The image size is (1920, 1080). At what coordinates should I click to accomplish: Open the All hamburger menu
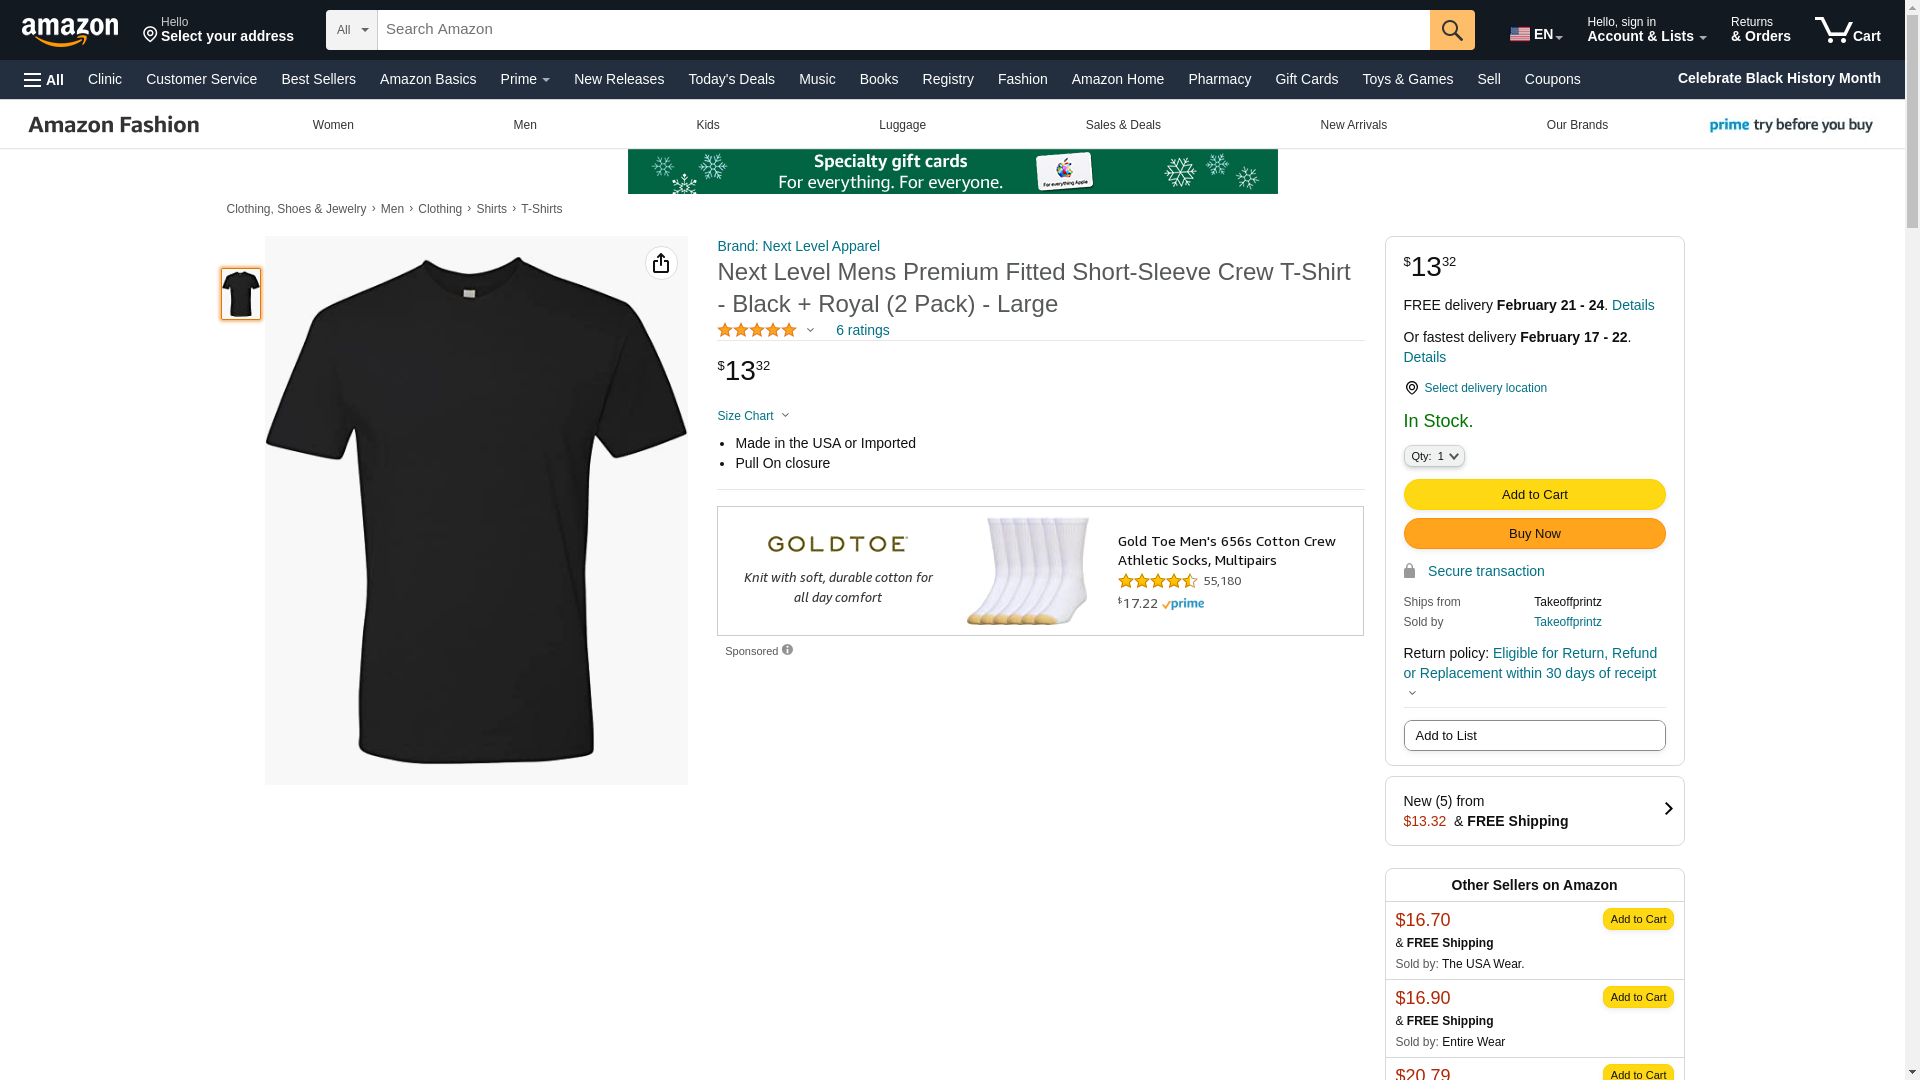click(x=44, y=79)
